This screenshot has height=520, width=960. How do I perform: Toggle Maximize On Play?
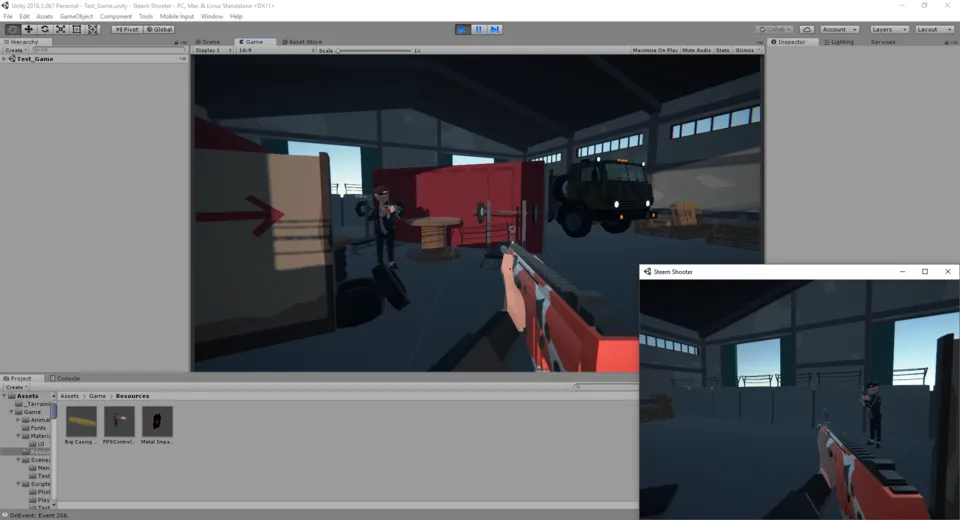[655, 50]
